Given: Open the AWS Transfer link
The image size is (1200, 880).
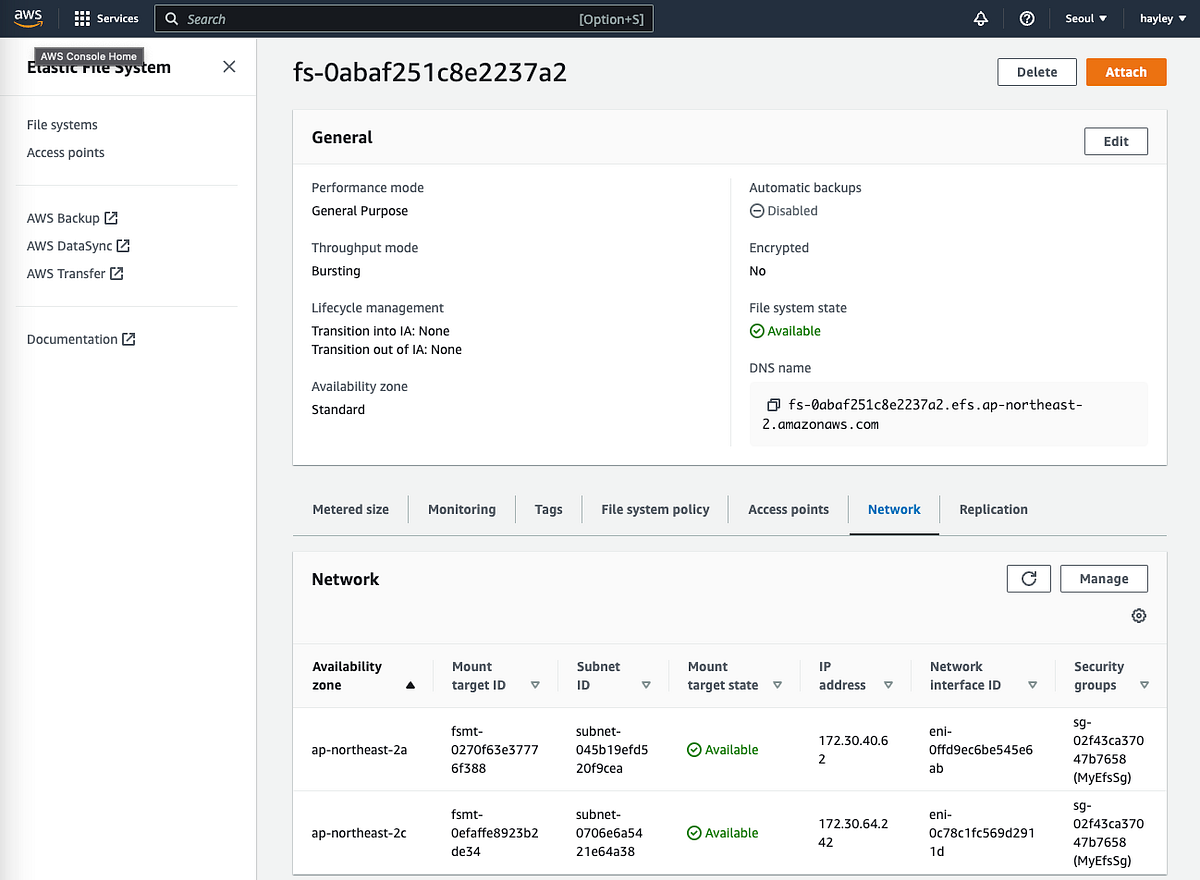Looking at the screenshot, I should (66, 273).
